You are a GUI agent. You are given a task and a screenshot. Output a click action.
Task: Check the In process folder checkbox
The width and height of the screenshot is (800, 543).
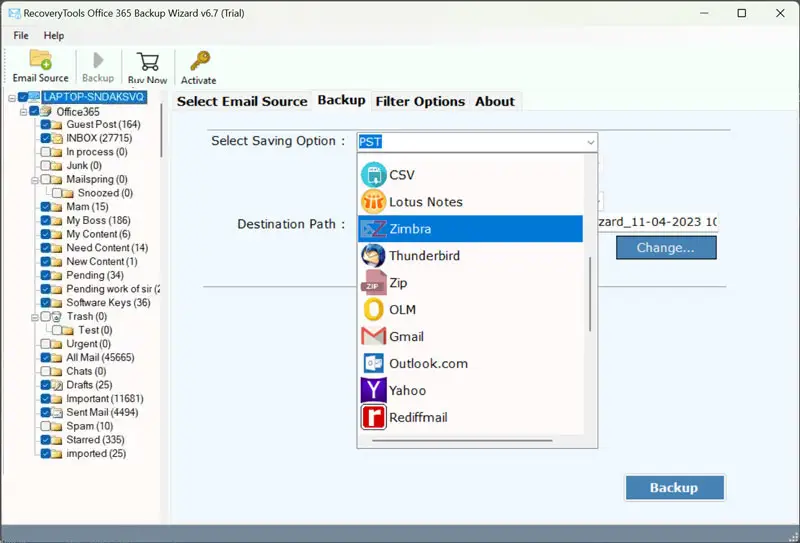[45, 152]
